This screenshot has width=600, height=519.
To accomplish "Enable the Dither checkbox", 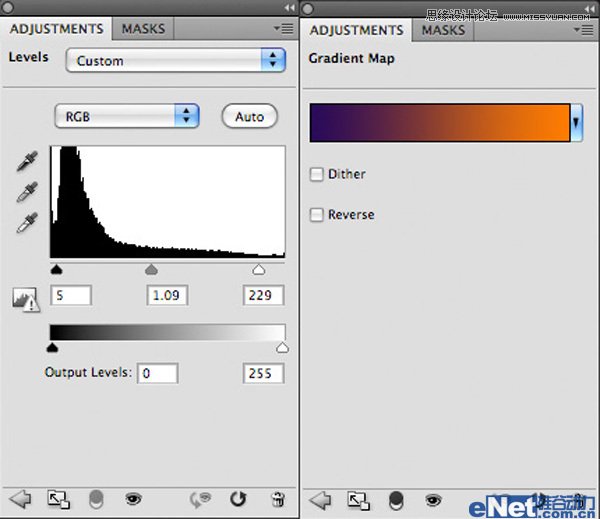I will [316, 174].
